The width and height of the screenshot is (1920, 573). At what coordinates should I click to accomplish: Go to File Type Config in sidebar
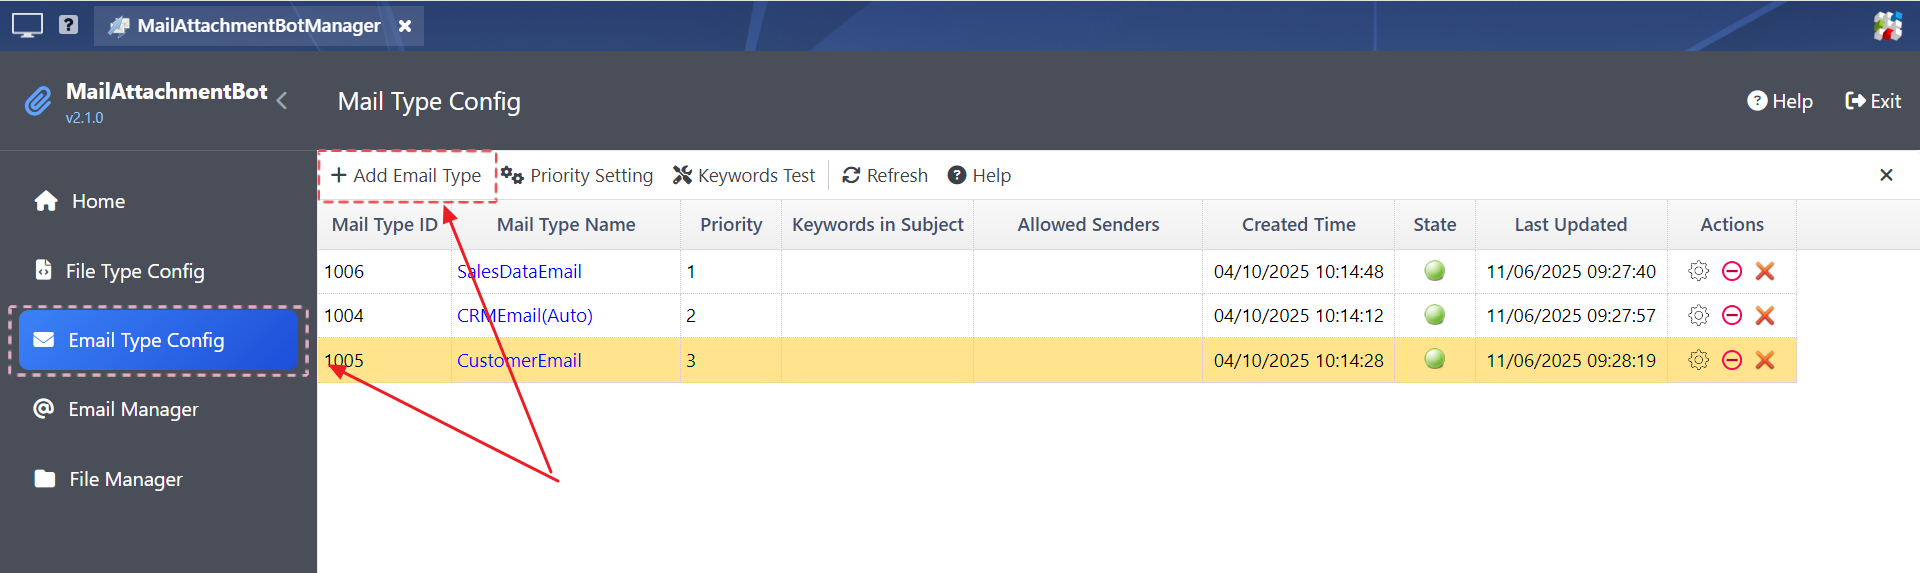point(134,271)
